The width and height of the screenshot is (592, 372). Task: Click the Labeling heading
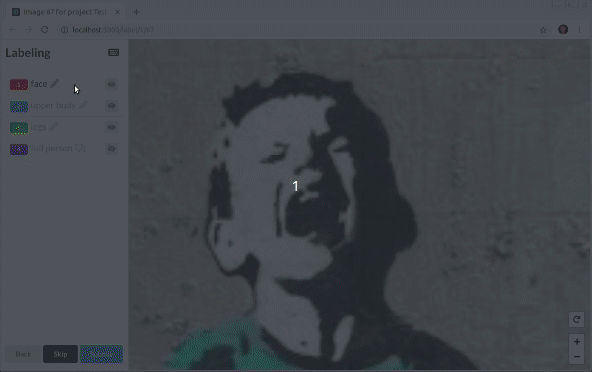point(28,53)
